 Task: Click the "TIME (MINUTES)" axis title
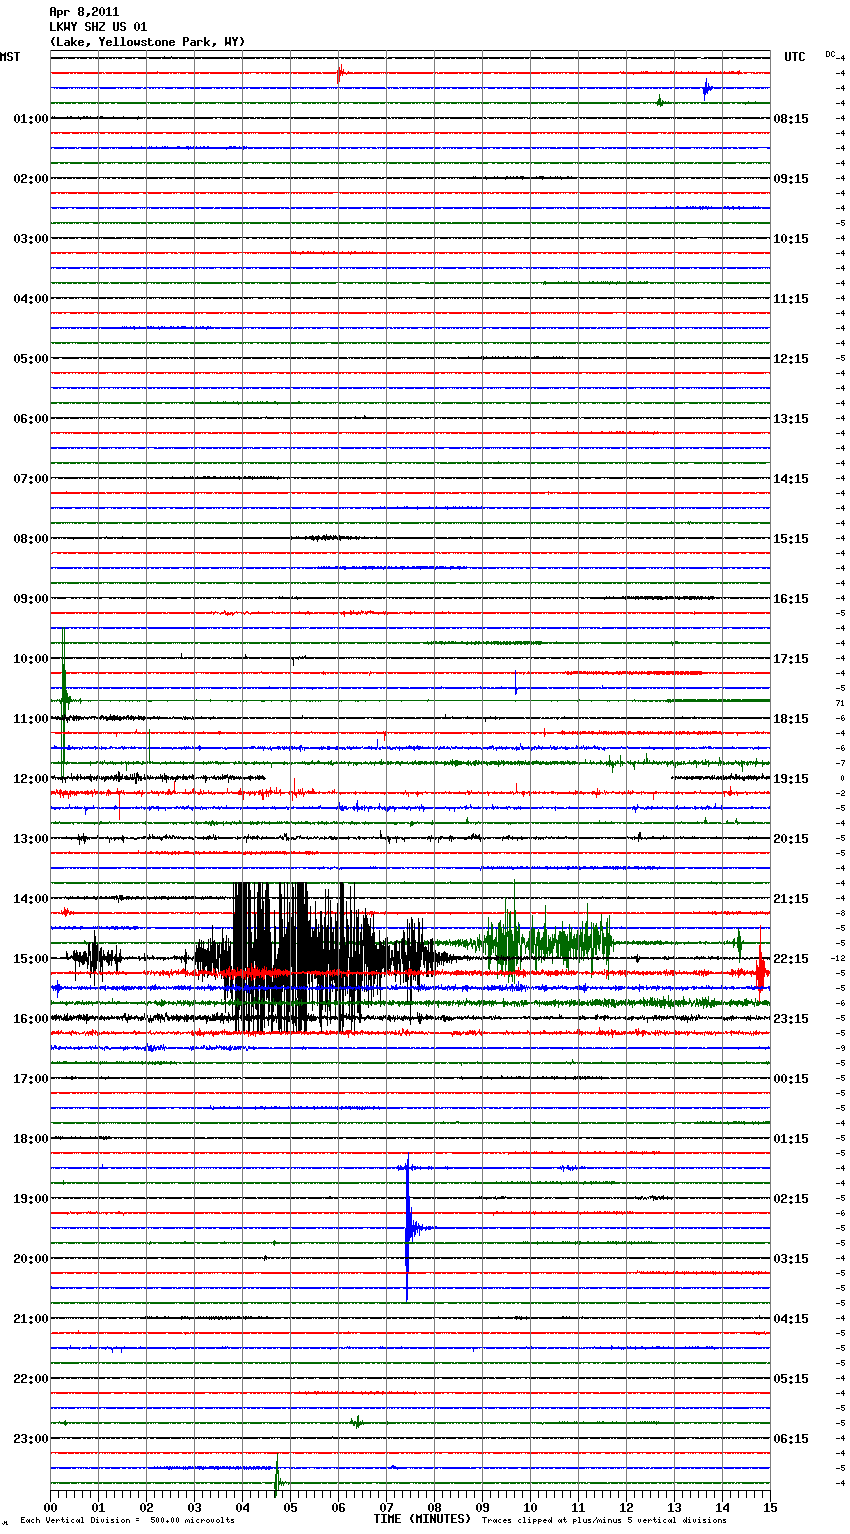(422, 1519)
